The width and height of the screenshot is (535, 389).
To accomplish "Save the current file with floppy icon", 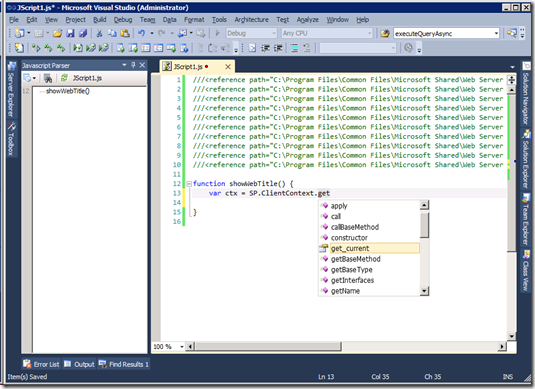I will [x=70, y=33].
